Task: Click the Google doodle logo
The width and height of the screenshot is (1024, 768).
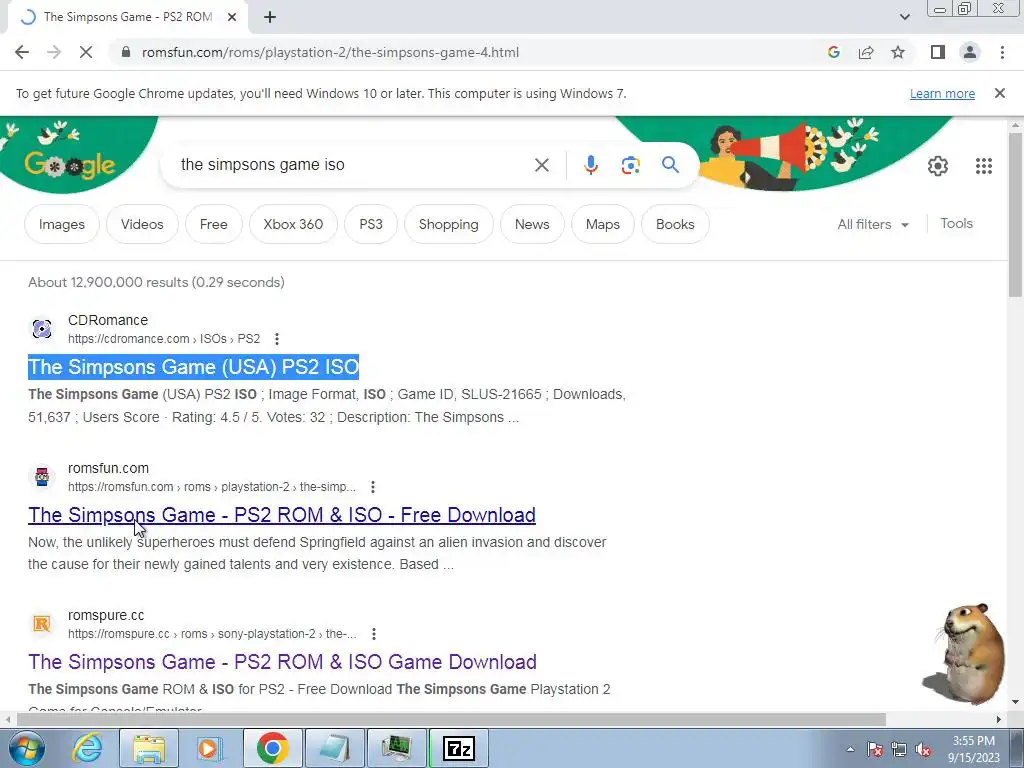Action: coord(70,163)
